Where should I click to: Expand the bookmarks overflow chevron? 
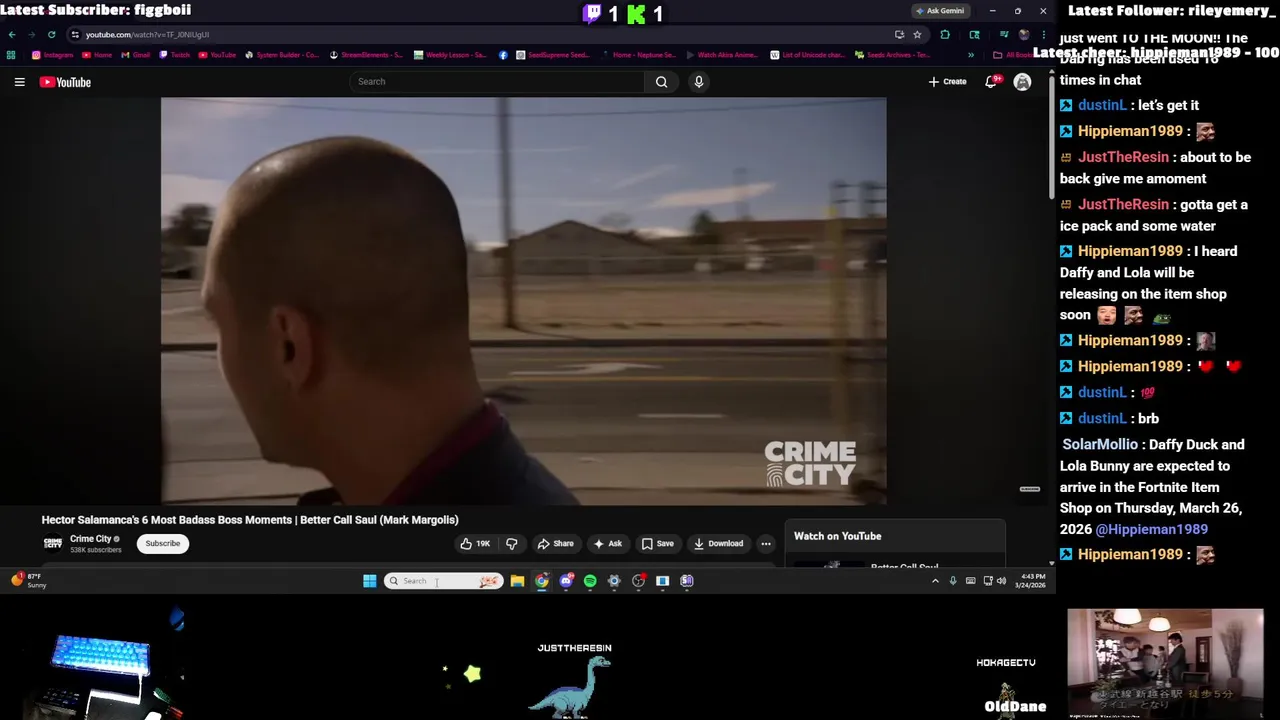coord(970,55)
